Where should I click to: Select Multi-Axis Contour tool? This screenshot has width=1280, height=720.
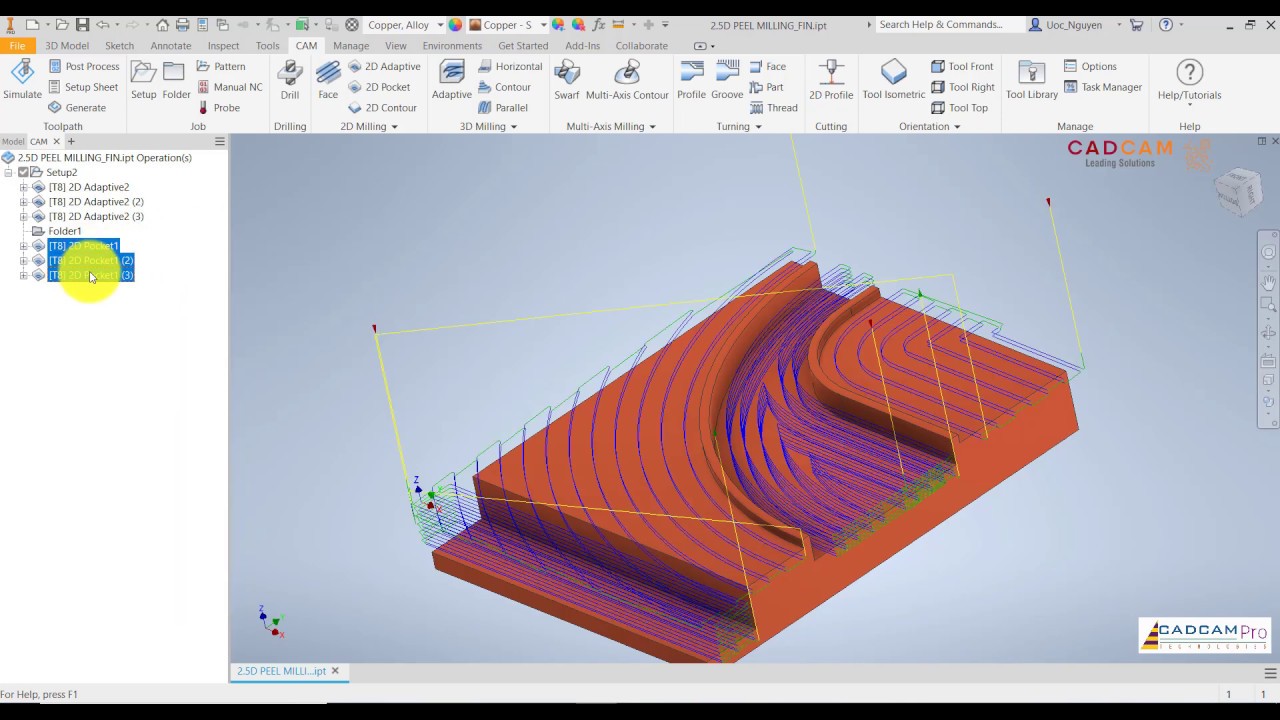627,80
